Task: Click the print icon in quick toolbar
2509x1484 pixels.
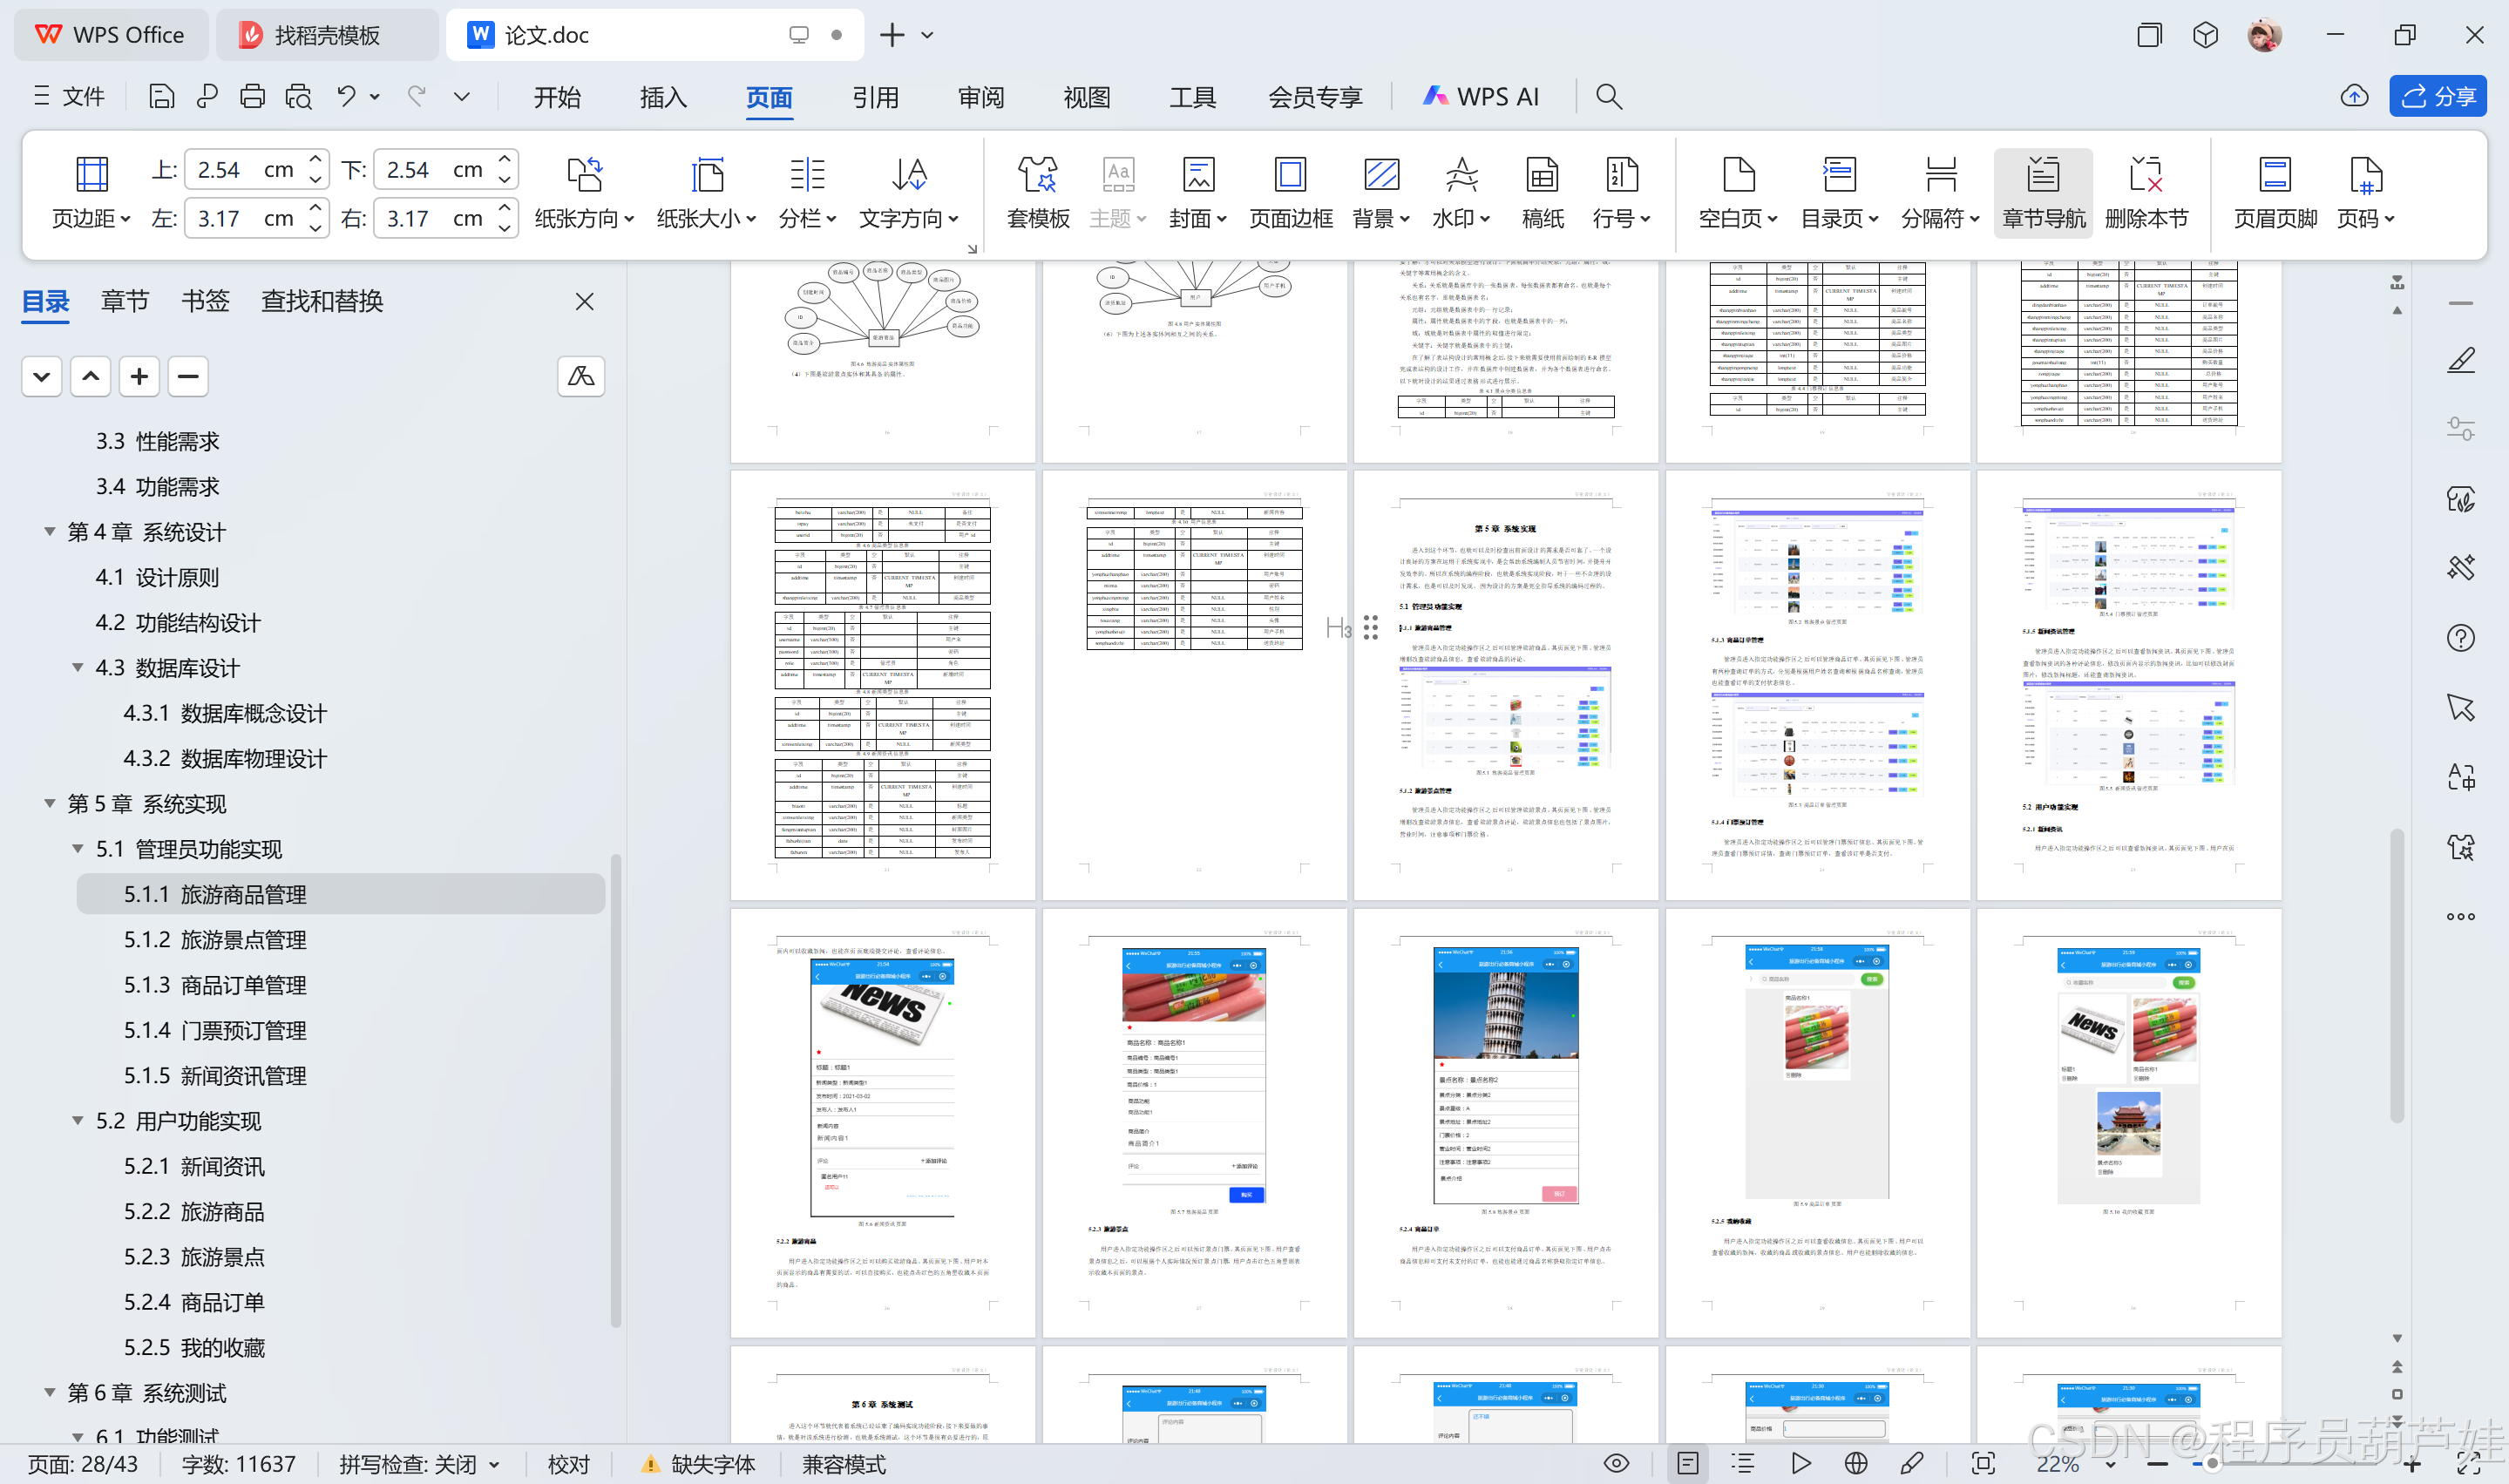Action: coord(252,96)
